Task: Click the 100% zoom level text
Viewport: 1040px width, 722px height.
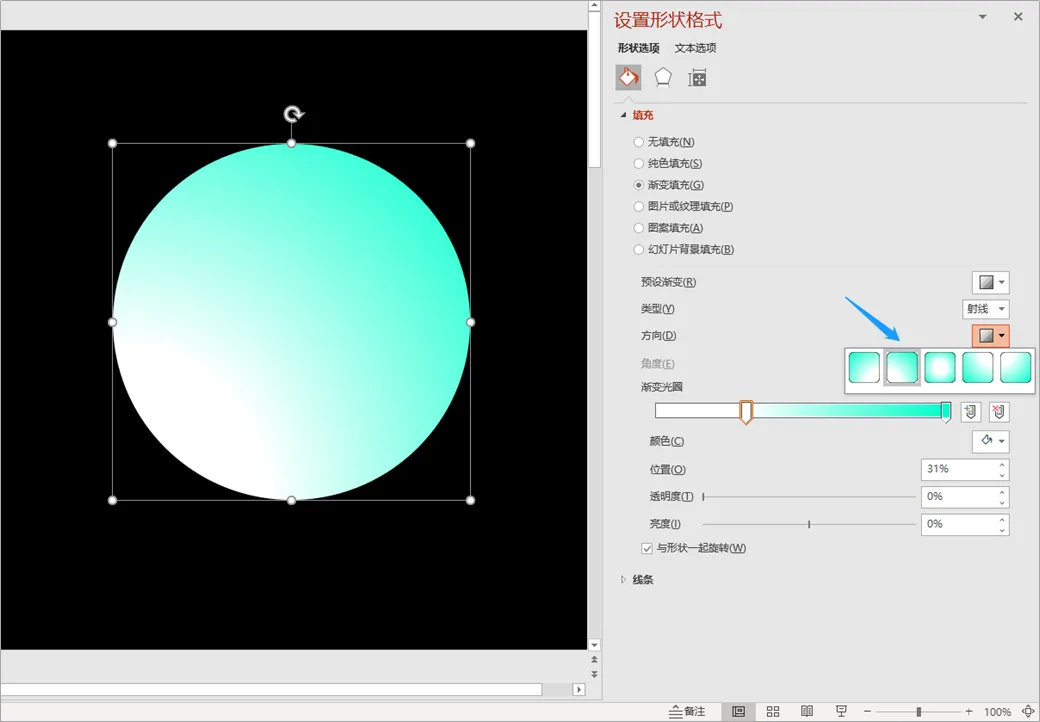Action: click(x=997, y=712)
